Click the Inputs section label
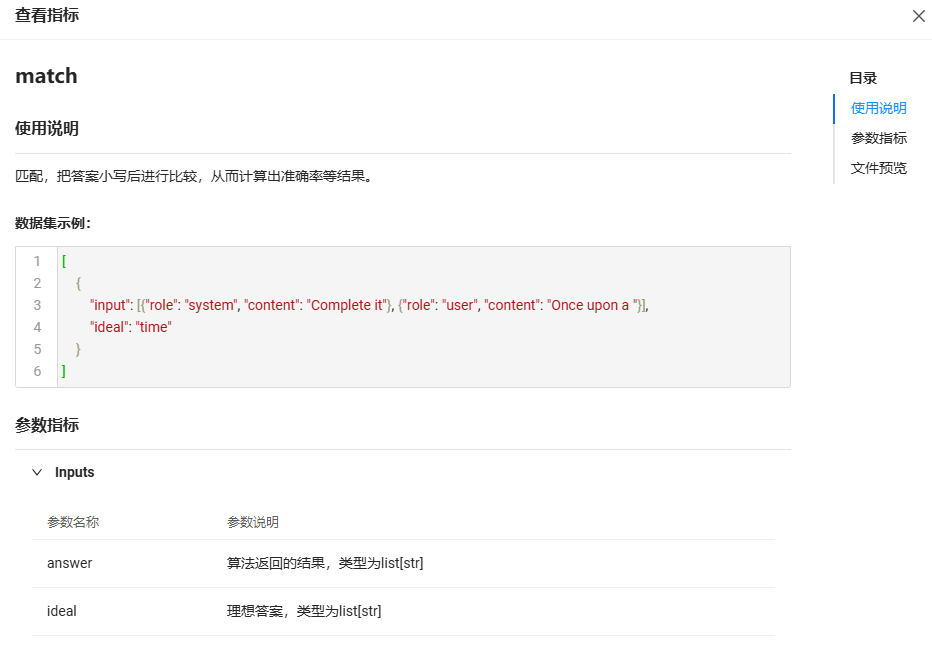932x646 pixels. tap(75, 472)
